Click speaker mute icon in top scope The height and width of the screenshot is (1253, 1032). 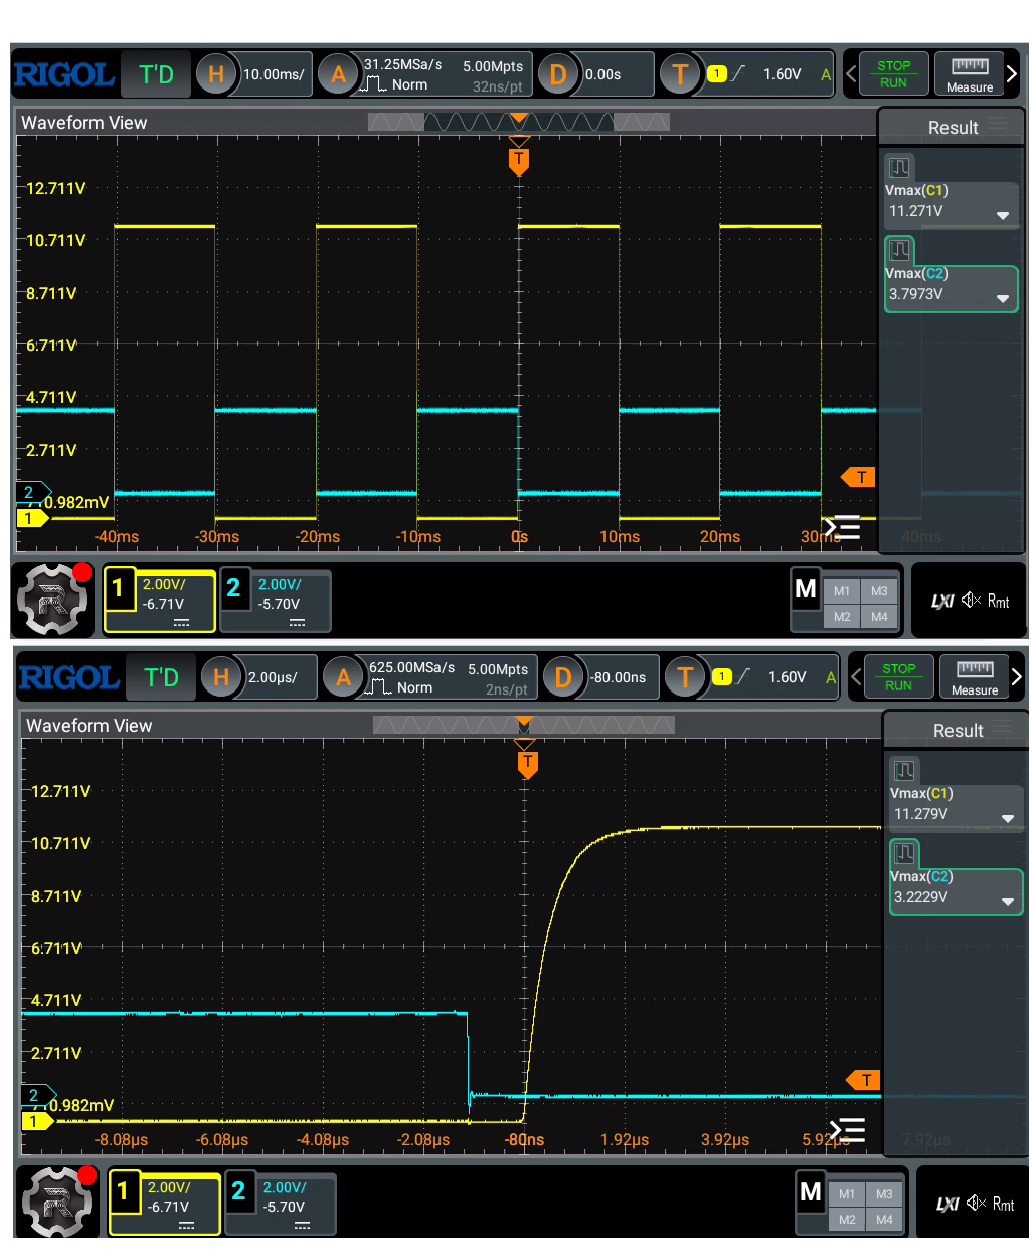pos(971,600)
